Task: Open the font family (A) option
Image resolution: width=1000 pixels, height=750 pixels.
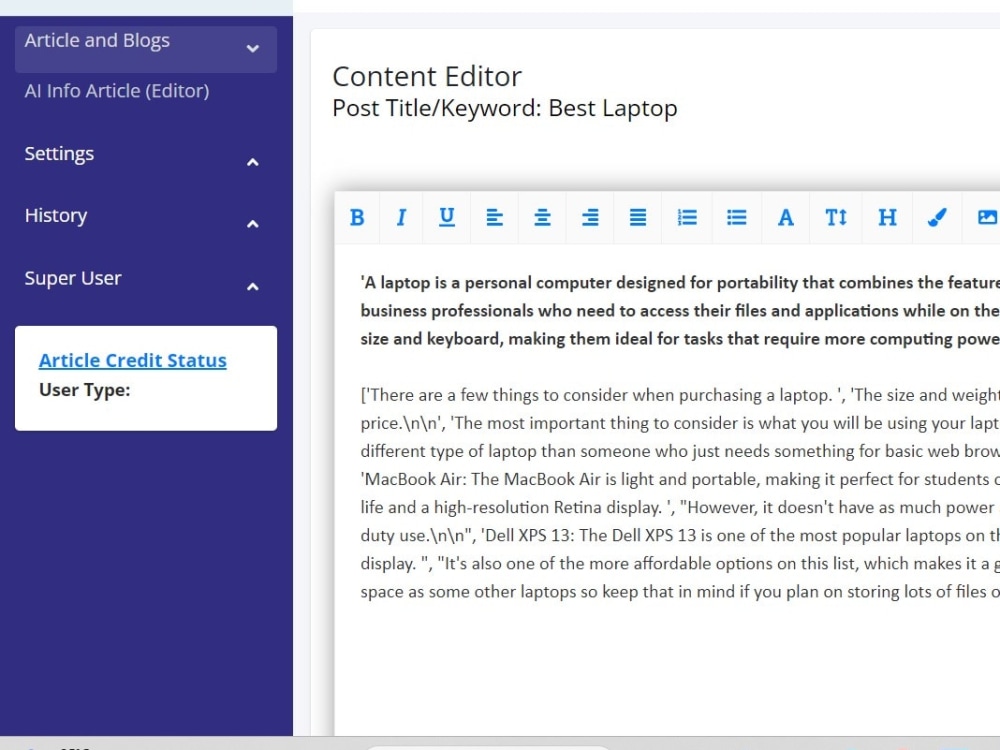Action: pyautogui.click(x=786, y=217)
